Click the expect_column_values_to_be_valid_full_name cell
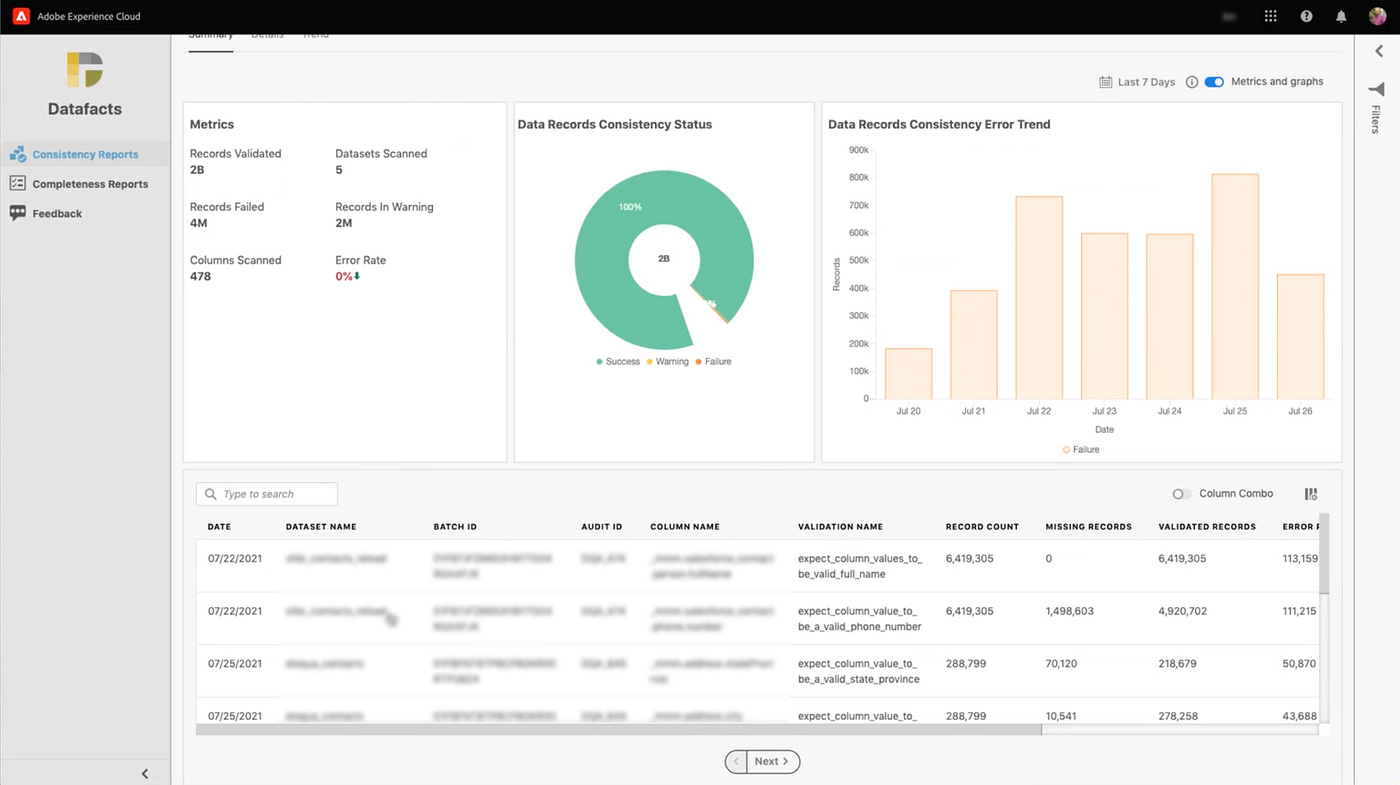The height and width of the screenshot is (785, 1400). pyautogui.click(x=860, y=566)
